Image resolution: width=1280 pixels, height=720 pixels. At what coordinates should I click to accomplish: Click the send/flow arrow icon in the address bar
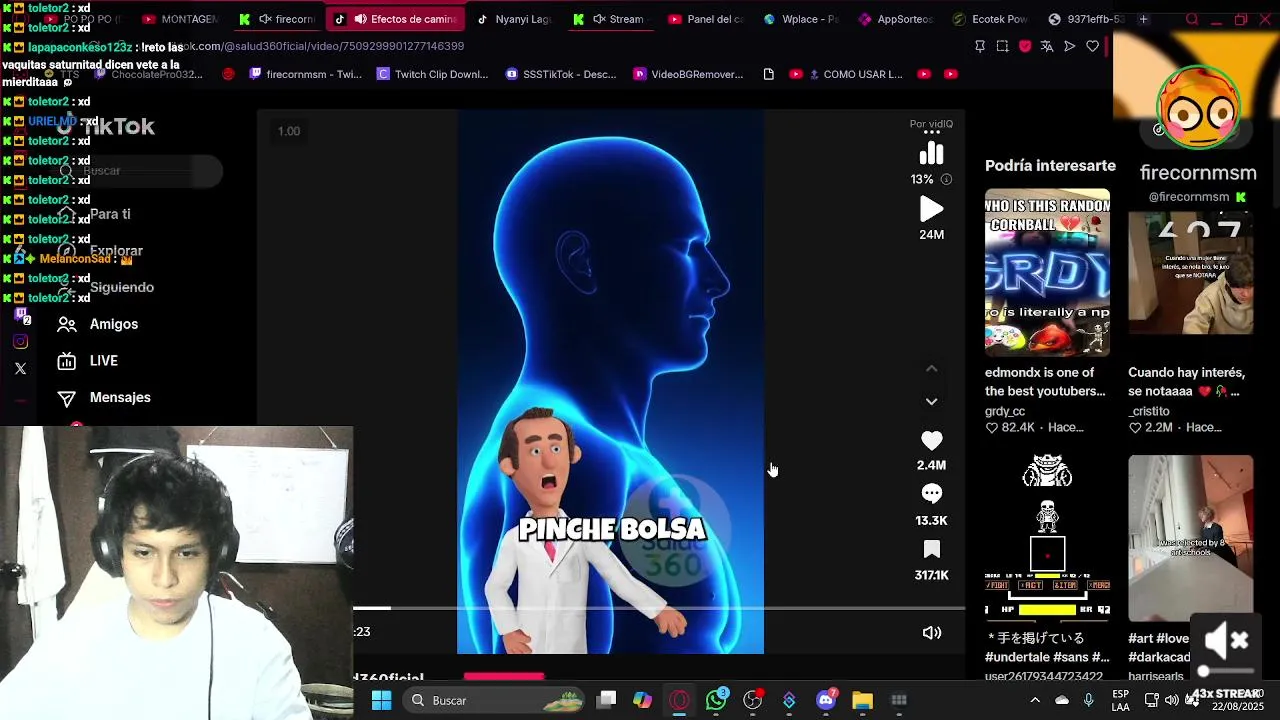(1070, 46)
